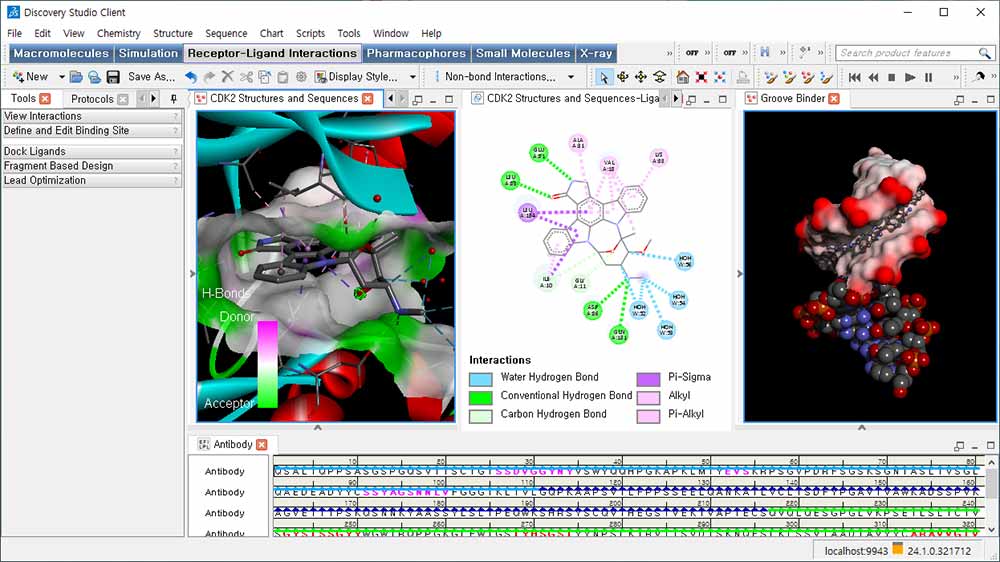Expand the Fragment Based Design group
This screenshot has width=1000, height=562.
coord(92,166)
